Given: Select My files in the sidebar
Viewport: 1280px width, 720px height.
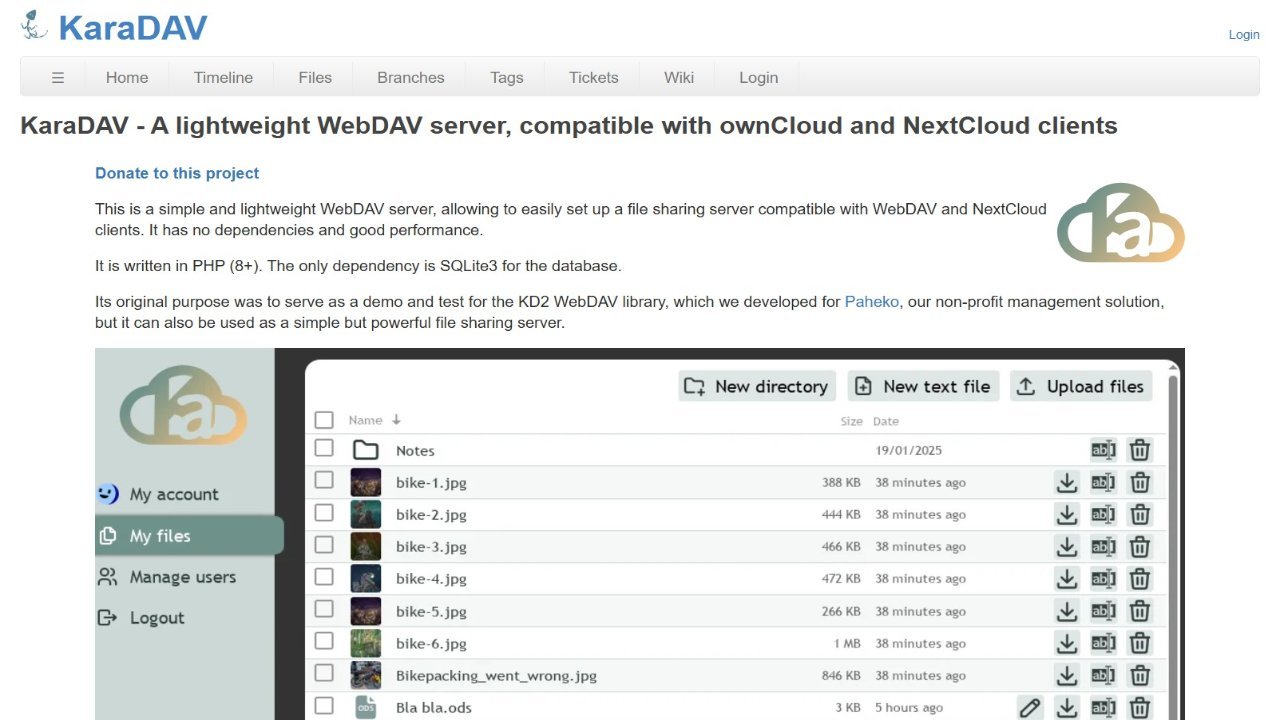Looking at the screenshot, I should 189,536.
